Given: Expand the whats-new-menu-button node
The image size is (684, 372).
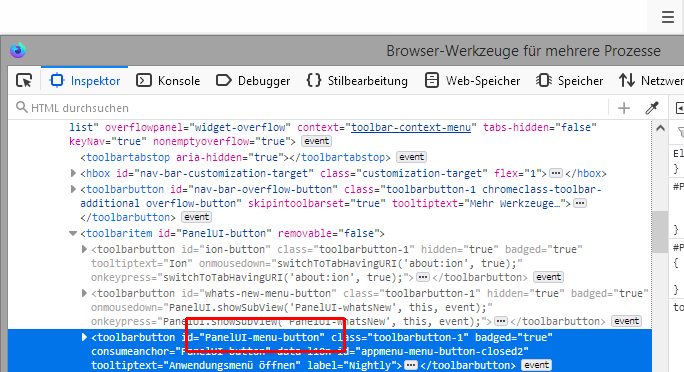Looking at the screenshot, I should (85, 293).
